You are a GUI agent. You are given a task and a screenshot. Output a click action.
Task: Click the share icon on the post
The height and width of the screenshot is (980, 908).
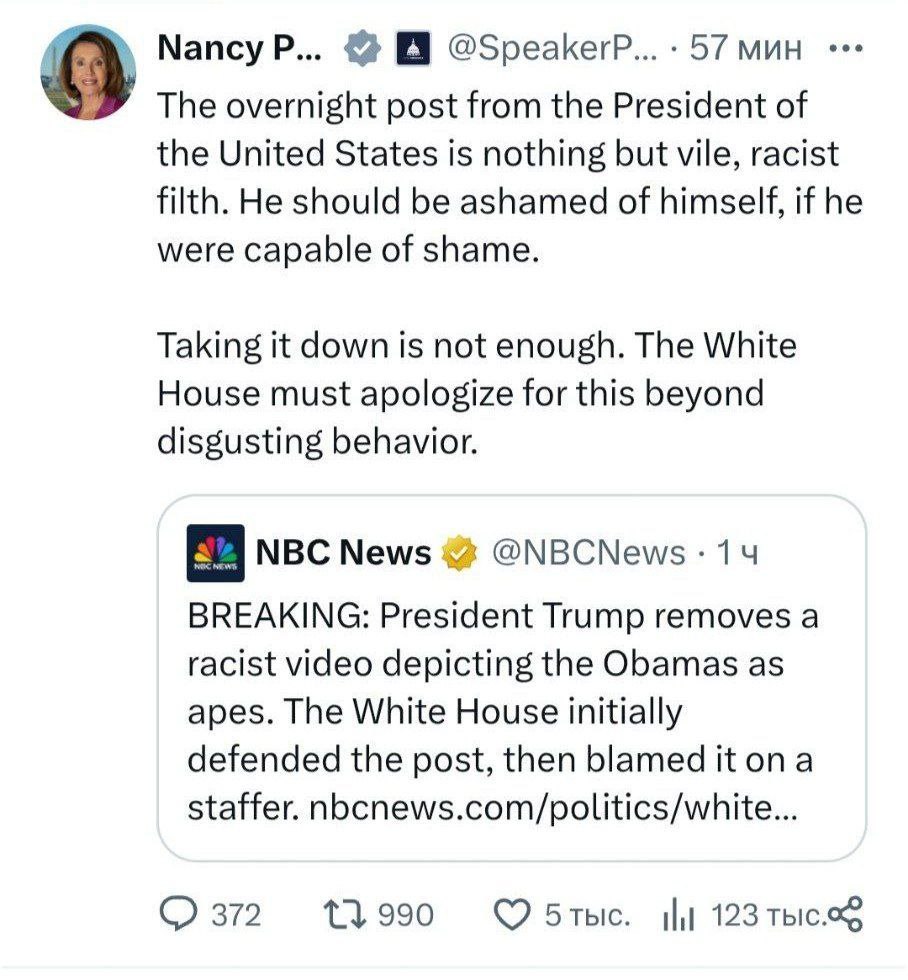[x=845, y=913]
